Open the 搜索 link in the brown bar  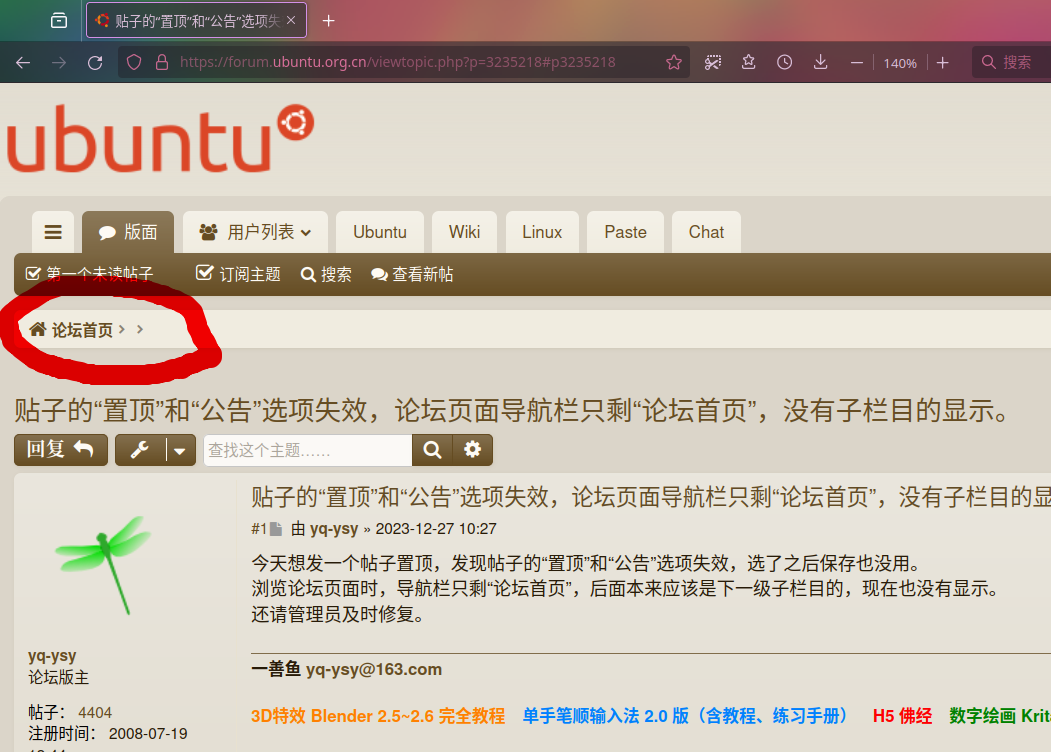click(x=326, y=274)
